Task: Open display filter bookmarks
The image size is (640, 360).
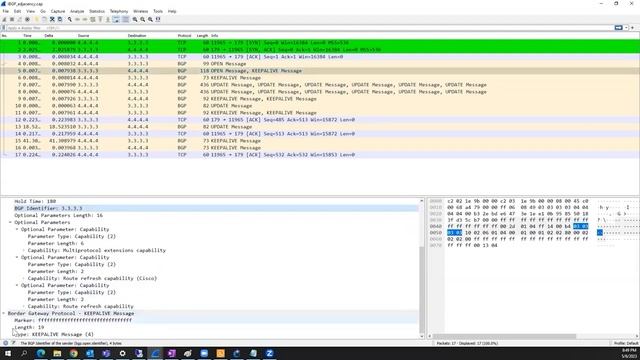Action: click(x=4, y=28)
